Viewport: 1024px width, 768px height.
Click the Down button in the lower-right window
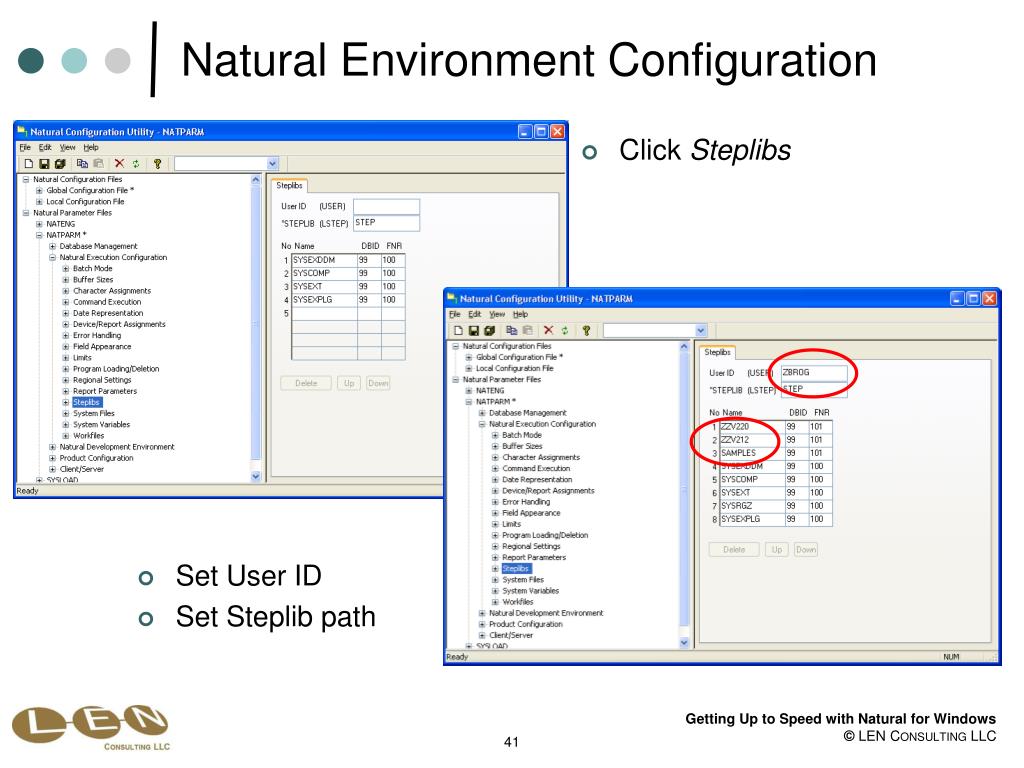(806, 550)
